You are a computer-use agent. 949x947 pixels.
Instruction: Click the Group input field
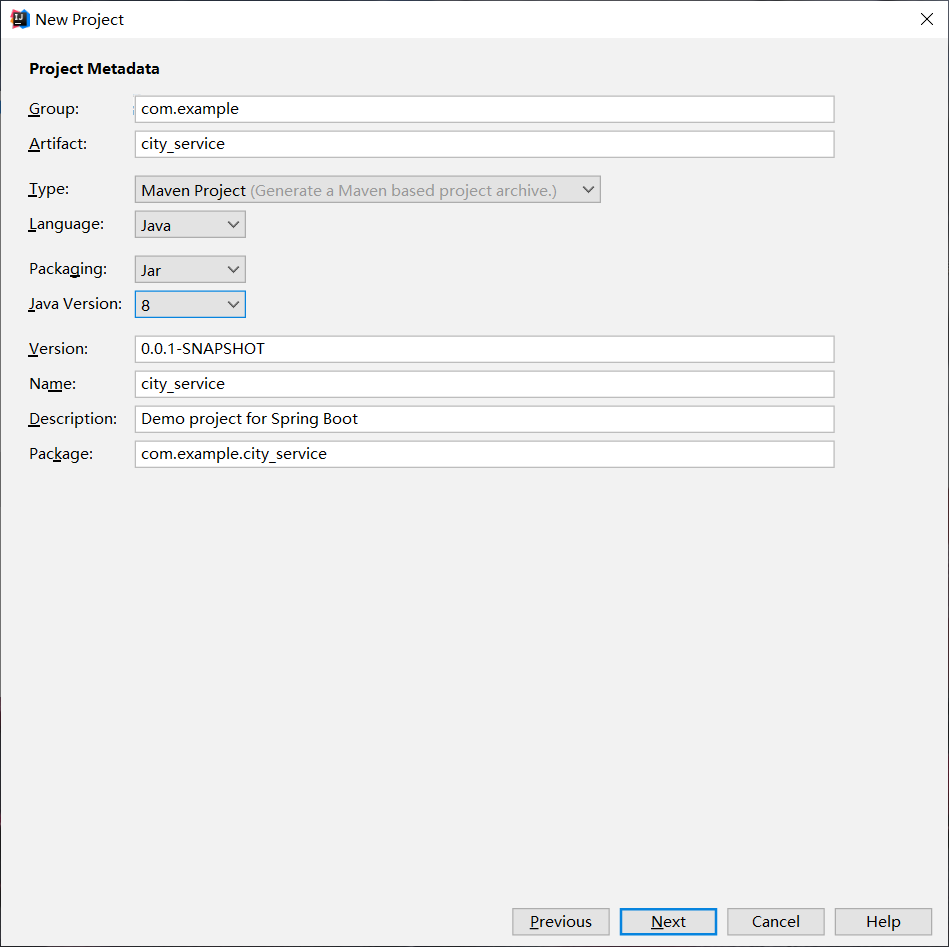[x=484, y=109]
